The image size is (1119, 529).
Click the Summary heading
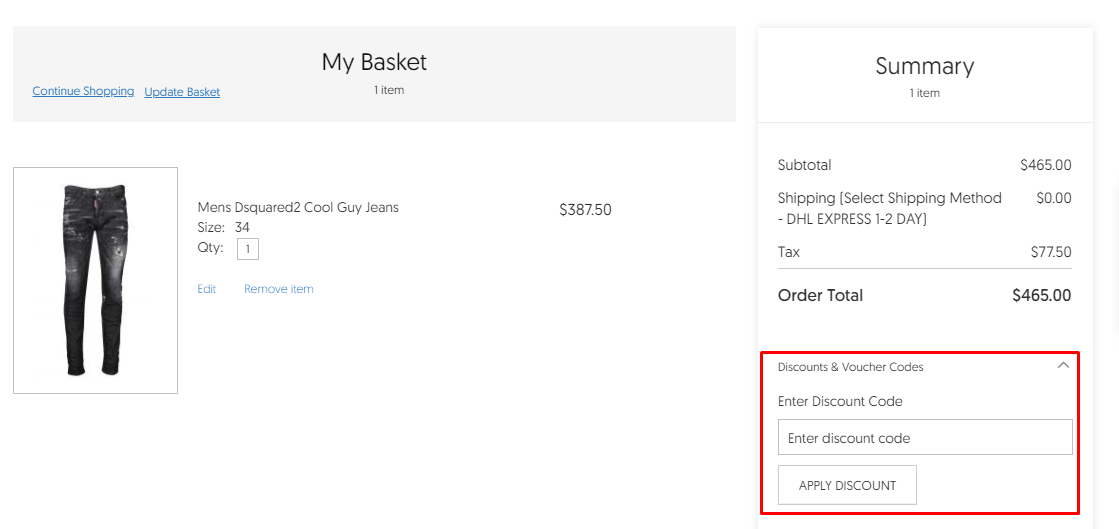pyautogui.click(x=924, y=66)
